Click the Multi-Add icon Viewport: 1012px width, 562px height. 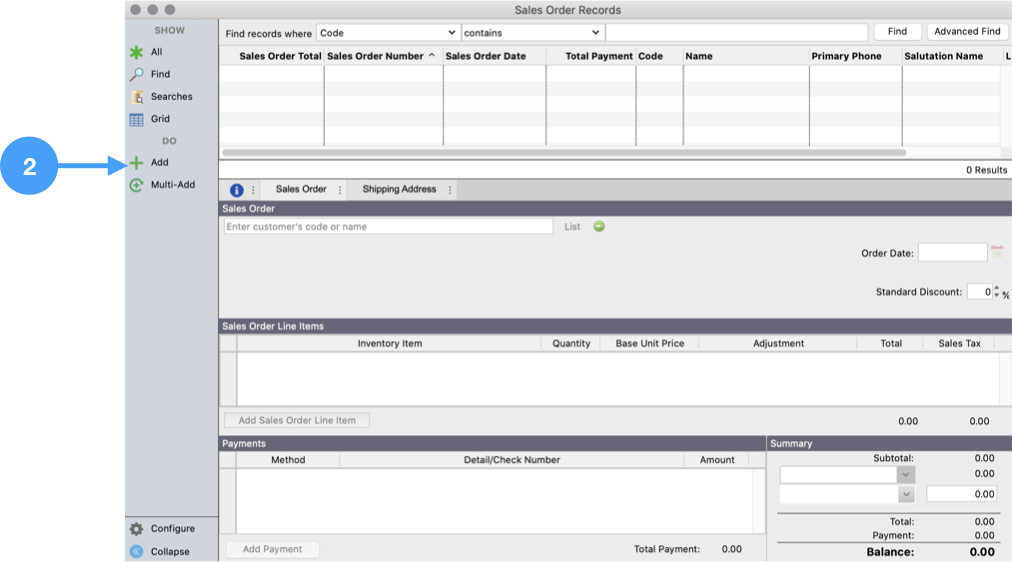point(137,185)
